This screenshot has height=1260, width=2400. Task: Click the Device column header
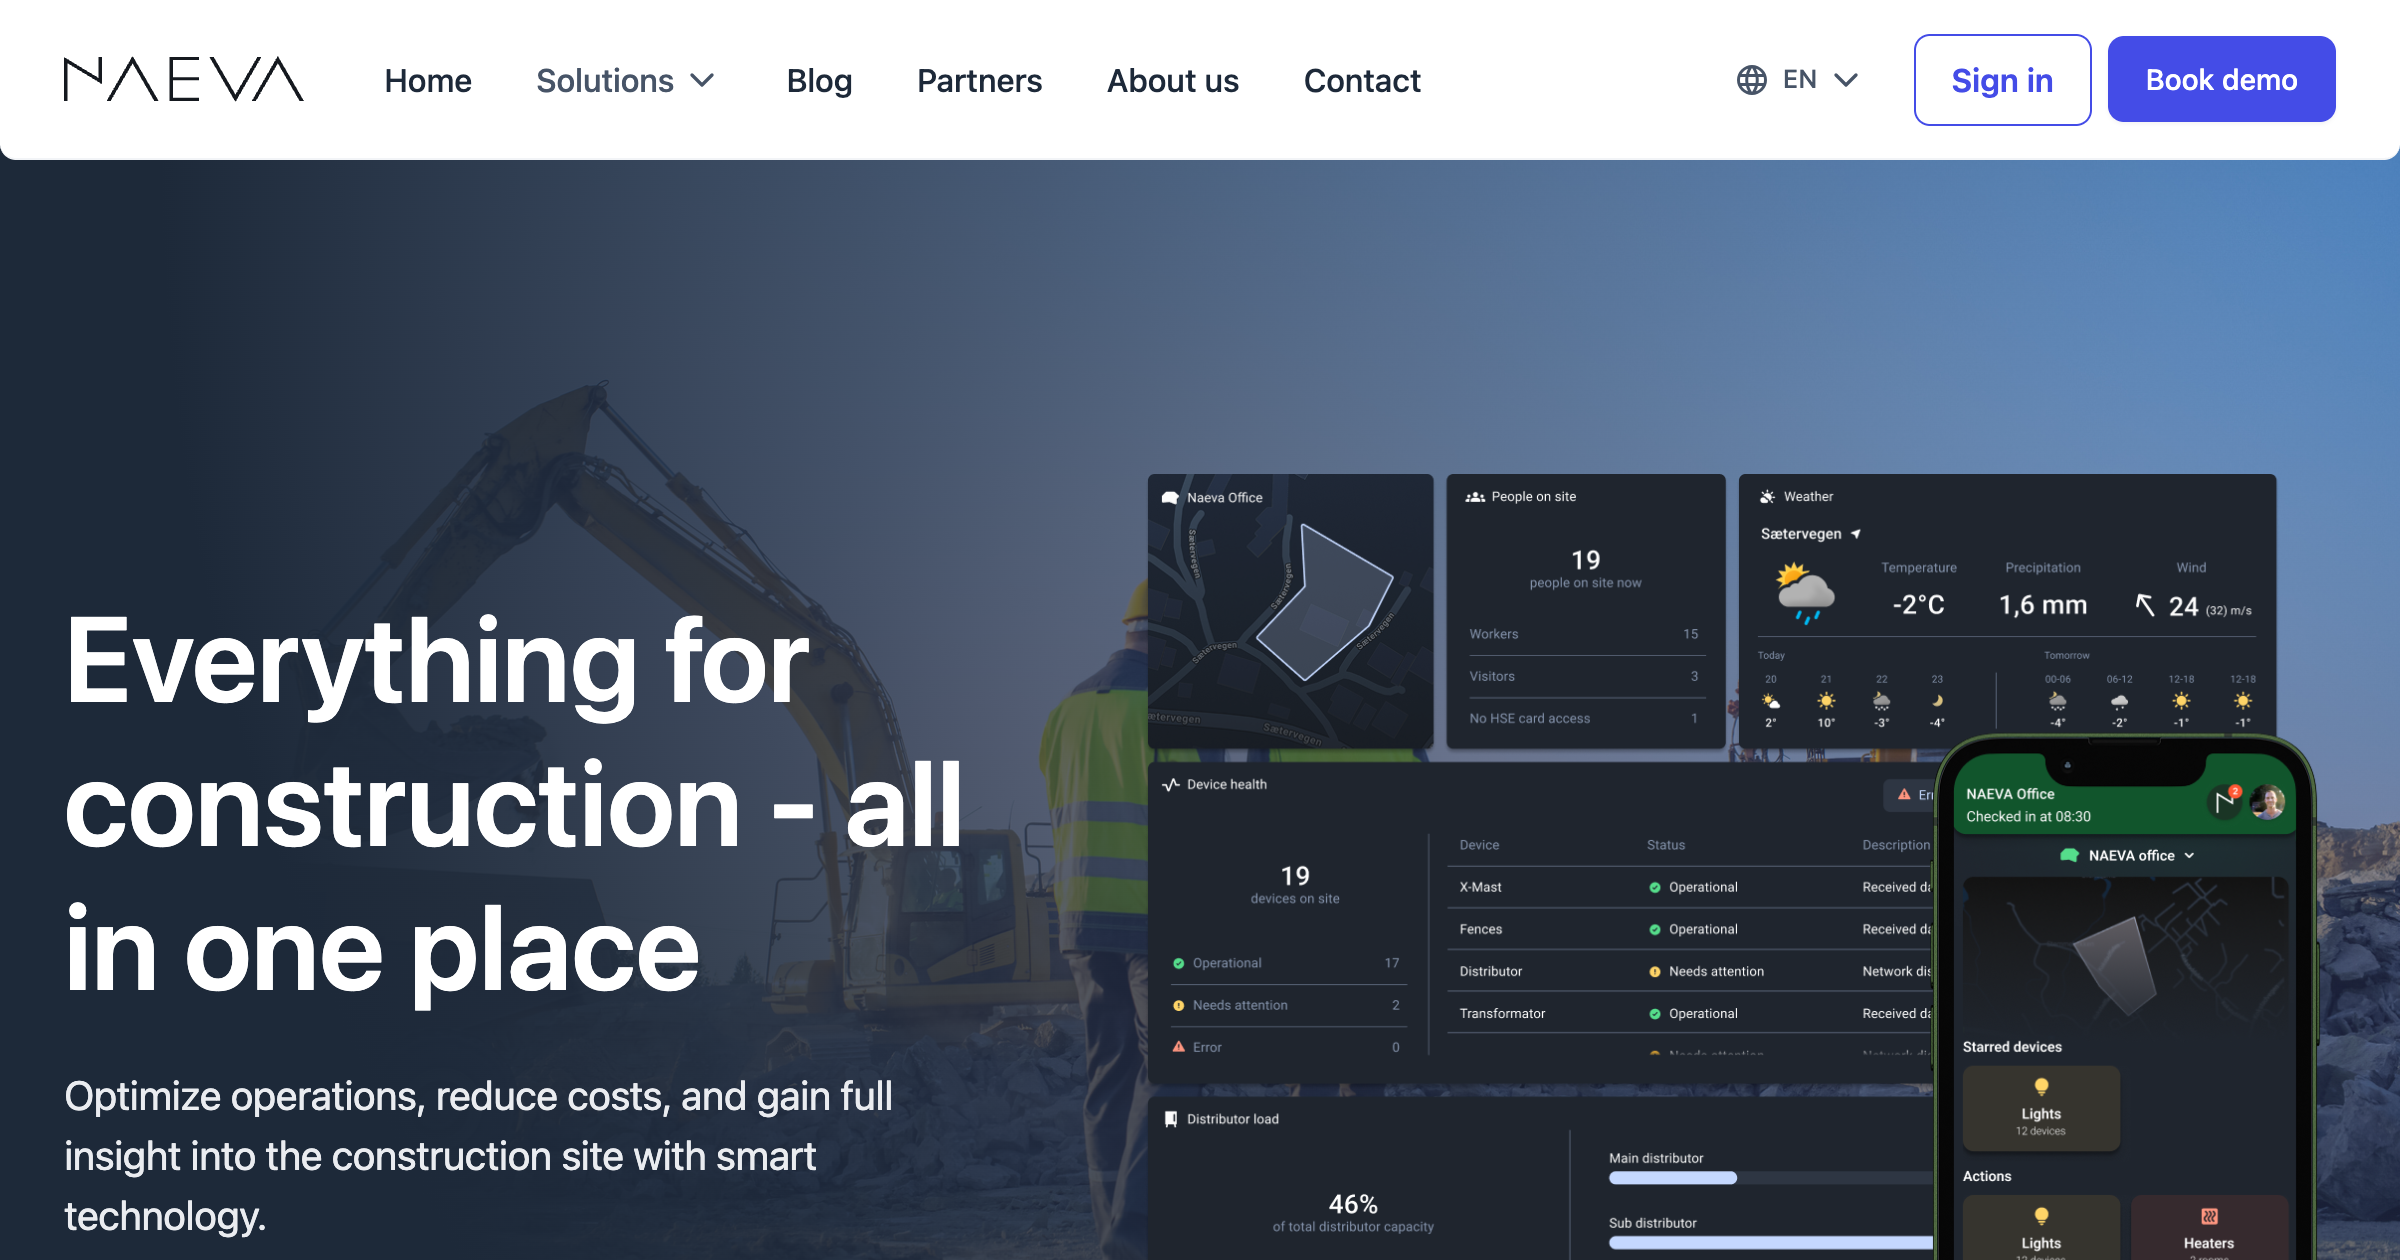1479,845
